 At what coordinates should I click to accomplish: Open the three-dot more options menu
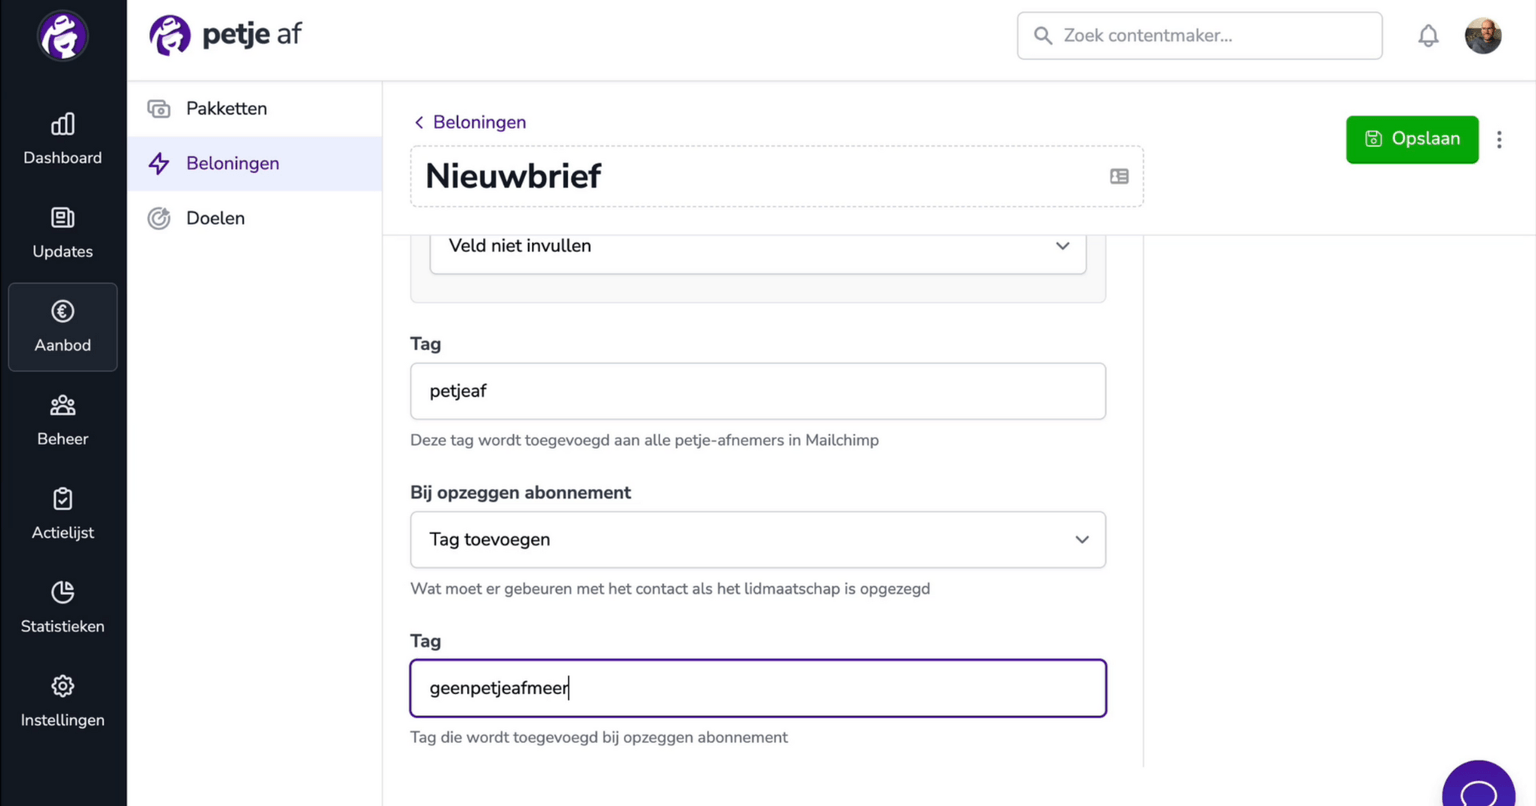click(x=1499, y=140)
